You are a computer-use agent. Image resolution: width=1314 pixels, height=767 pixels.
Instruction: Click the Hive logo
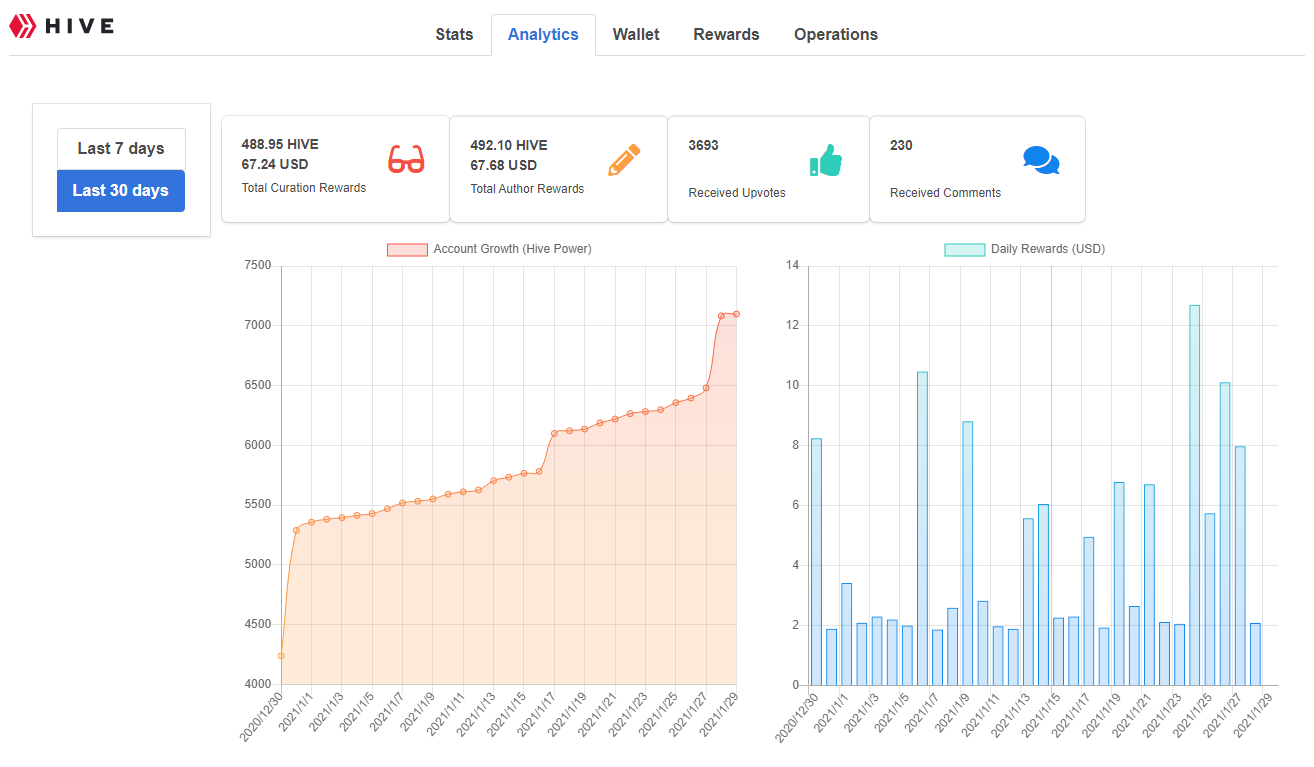[62, 26]
